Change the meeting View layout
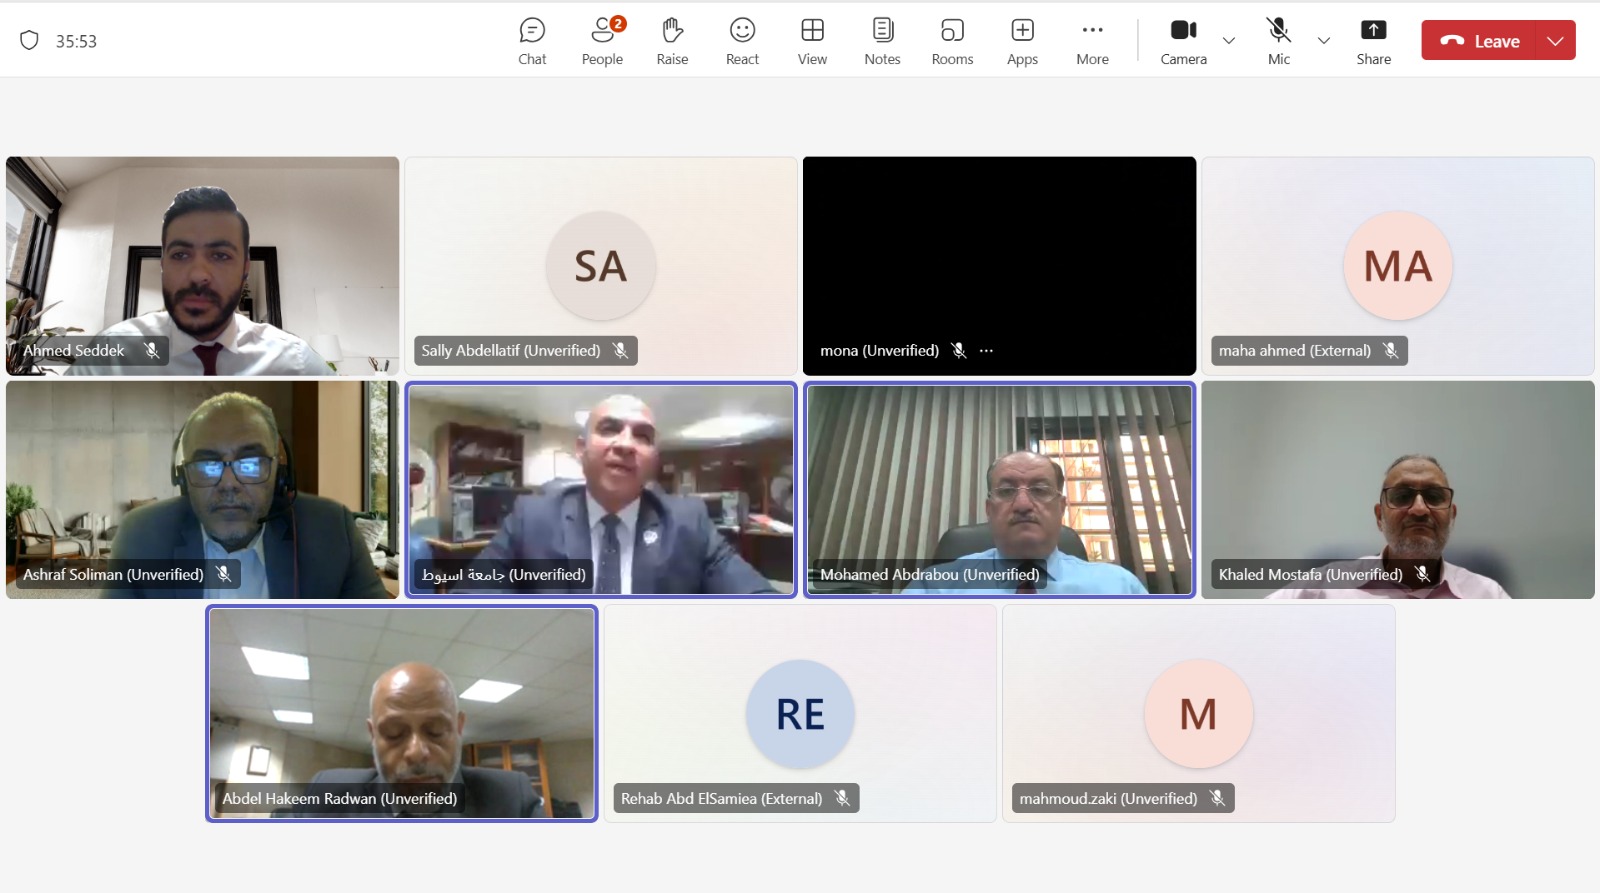1600x893 pixels. pyautogui.click(x=812, y=41)
